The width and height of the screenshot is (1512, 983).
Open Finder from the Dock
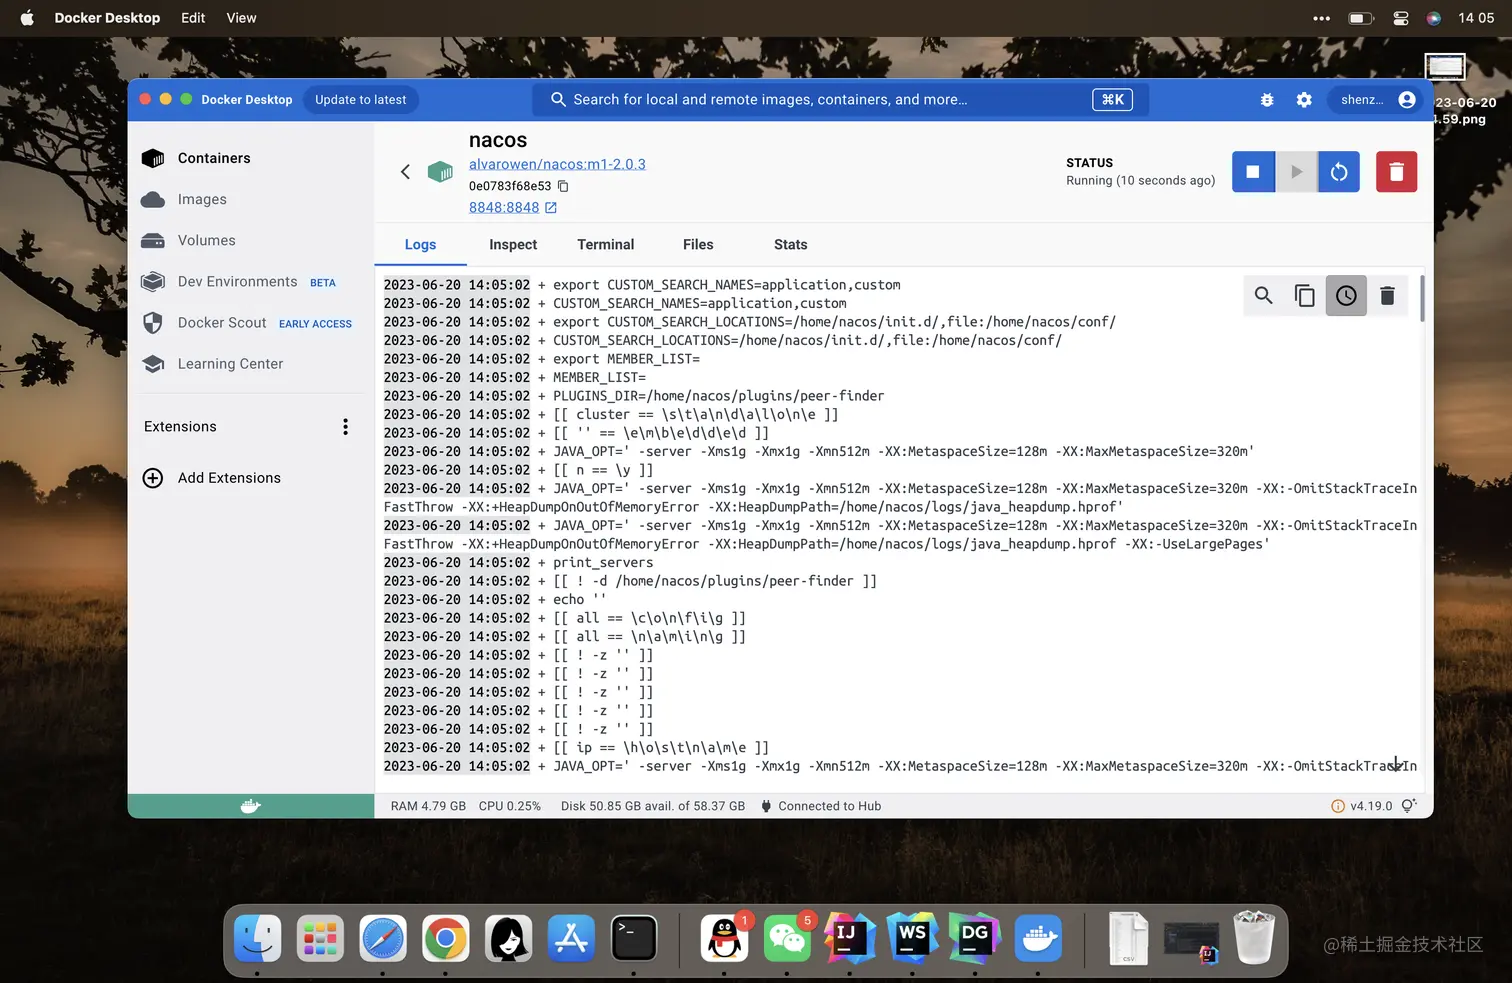257,939
